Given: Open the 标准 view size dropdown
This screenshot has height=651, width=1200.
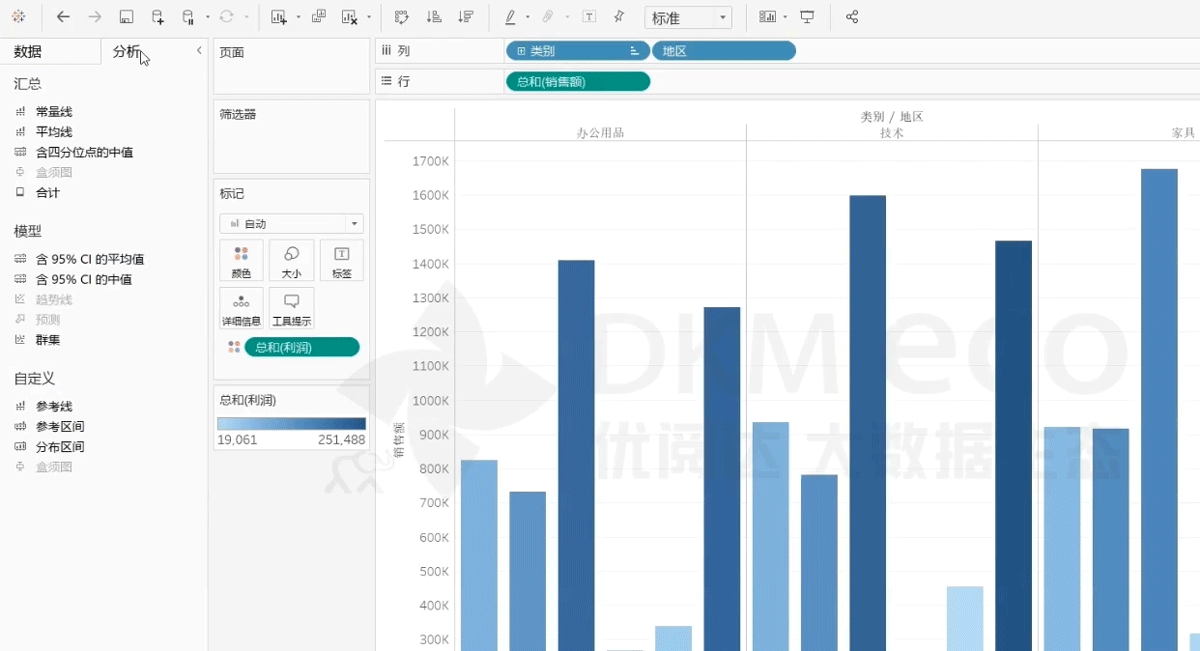Looking at the screenshot, I should (689, 18).
